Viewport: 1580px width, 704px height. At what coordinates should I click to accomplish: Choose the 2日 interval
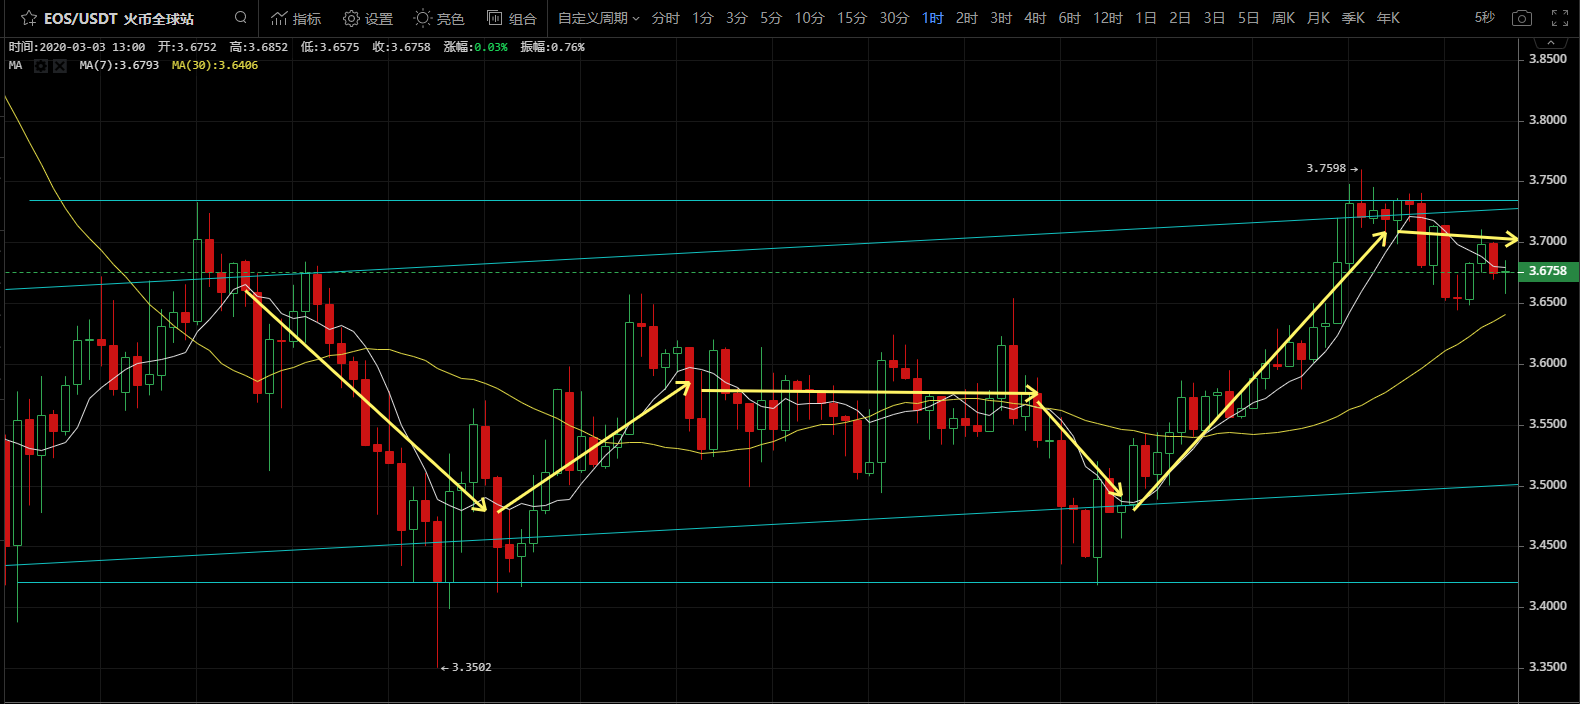[1180, 18]
